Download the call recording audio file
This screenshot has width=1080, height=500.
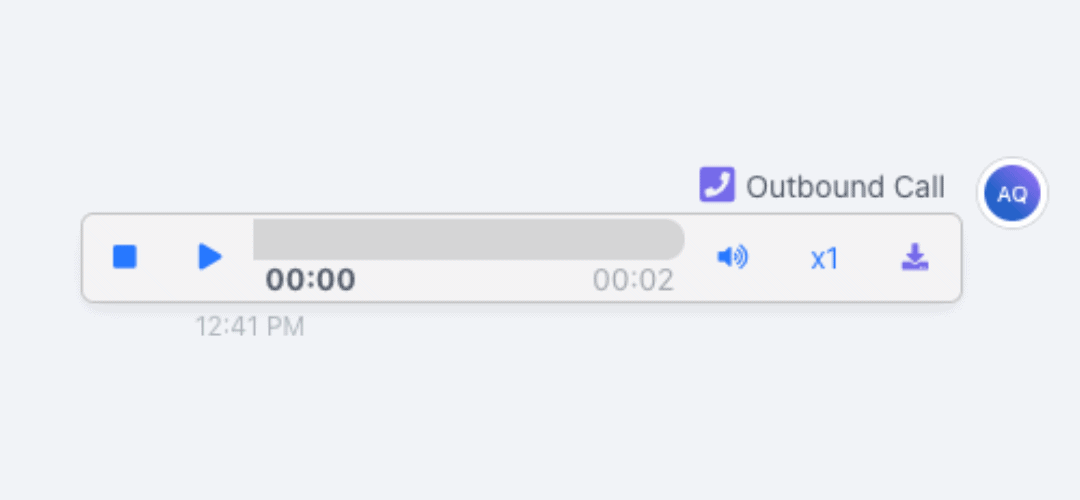[915, 257]
